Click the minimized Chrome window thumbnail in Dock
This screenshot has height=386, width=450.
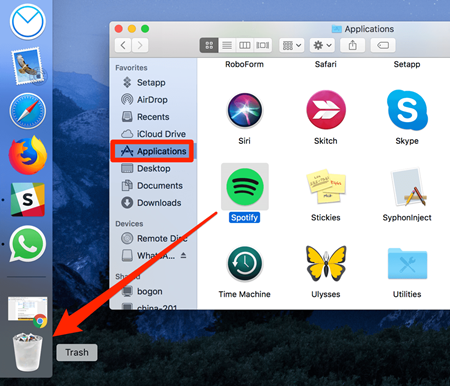point(28,312)
